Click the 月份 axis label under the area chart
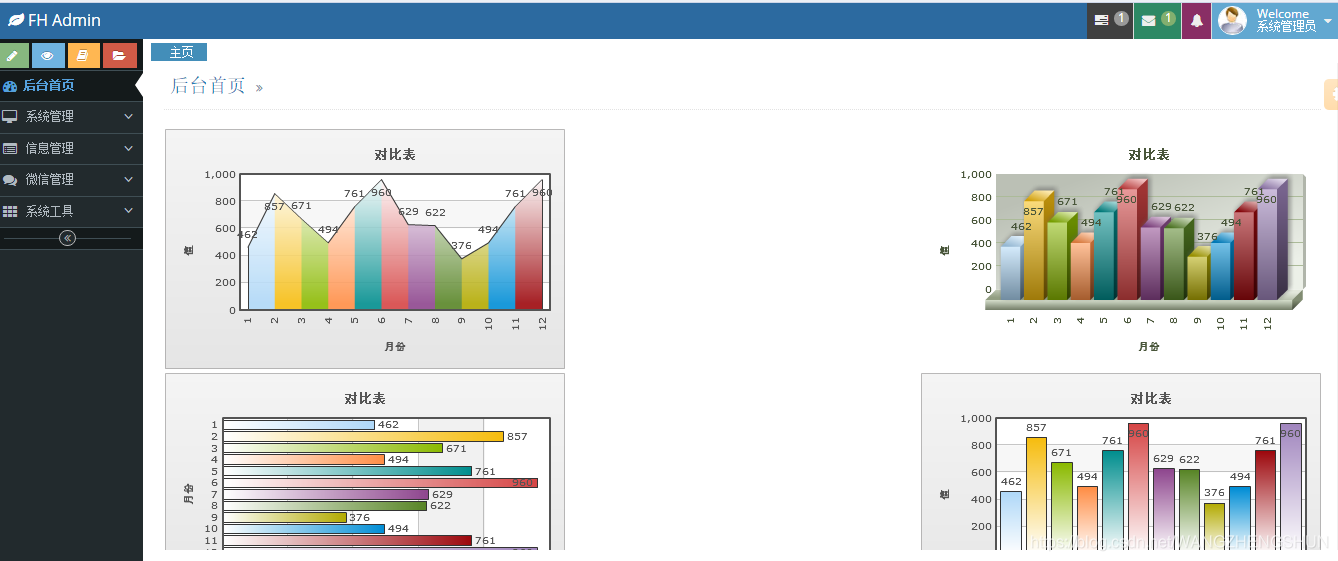1338x561 pixels. (395, 347)
